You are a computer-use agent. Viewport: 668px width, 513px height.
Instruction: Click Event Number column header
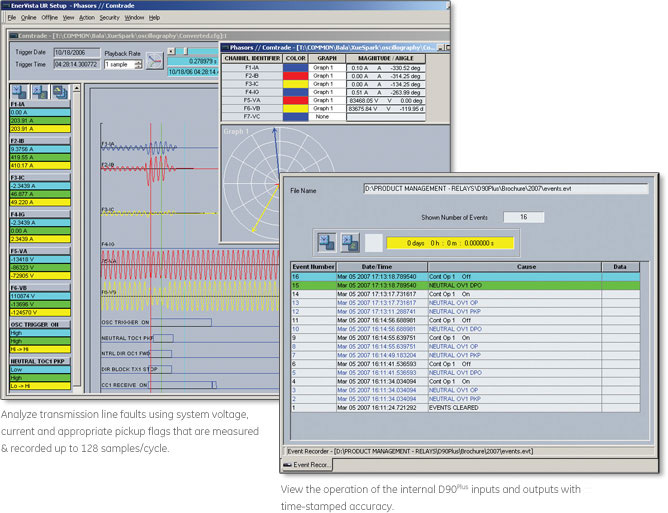point(314,267)
